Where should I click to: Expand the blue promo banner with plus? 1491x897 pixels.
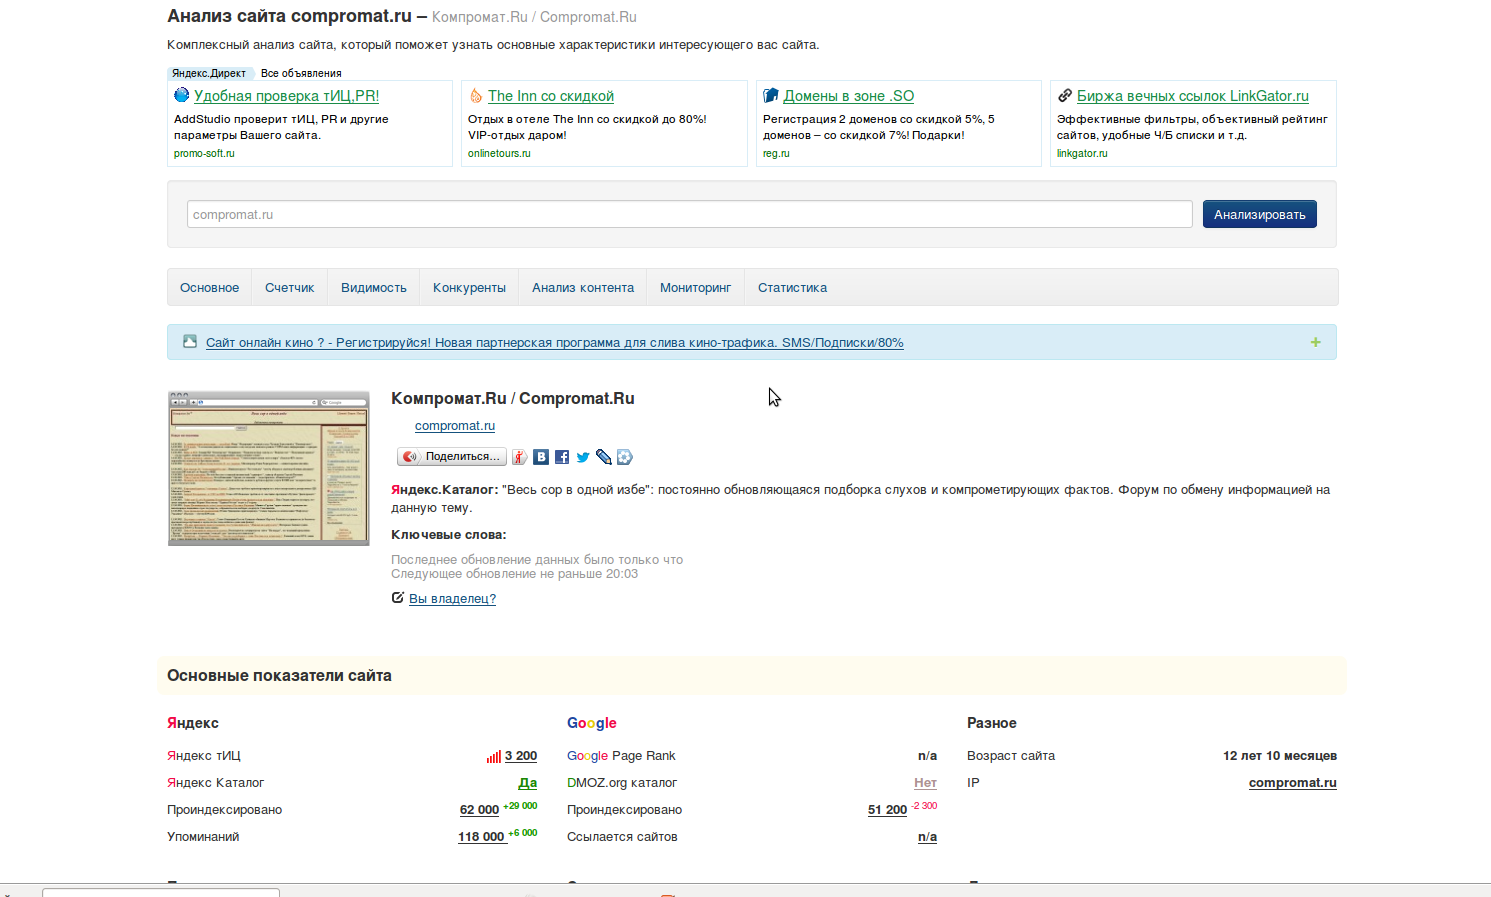(x=1316, y=342)
